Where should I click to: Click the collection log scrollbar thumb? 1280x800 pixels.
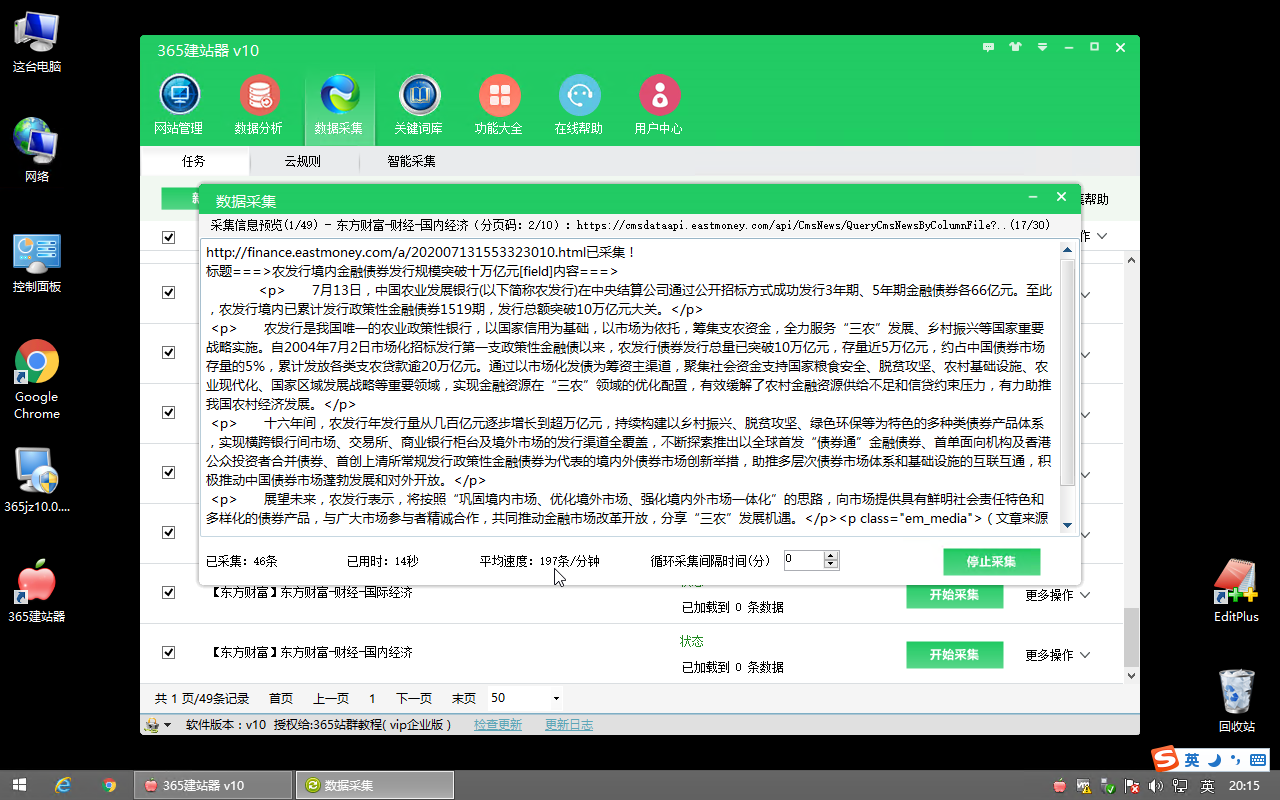(1067, 372)
